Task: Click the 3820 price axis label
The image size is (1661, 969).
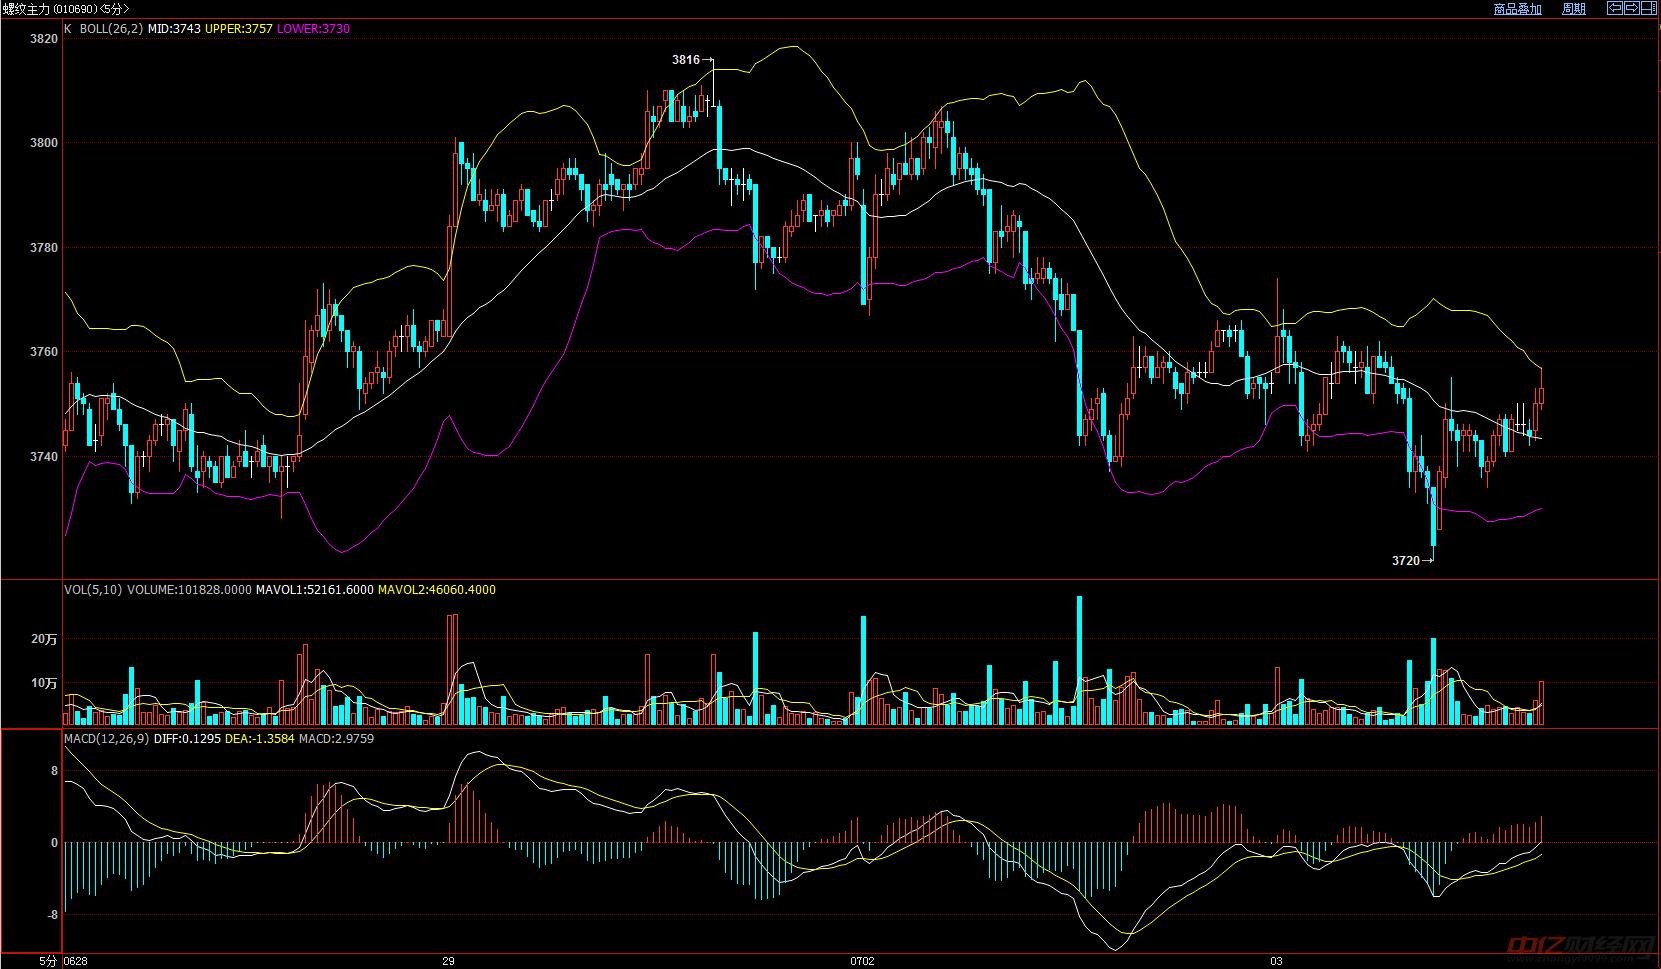Action: click(x=44, y=39)
